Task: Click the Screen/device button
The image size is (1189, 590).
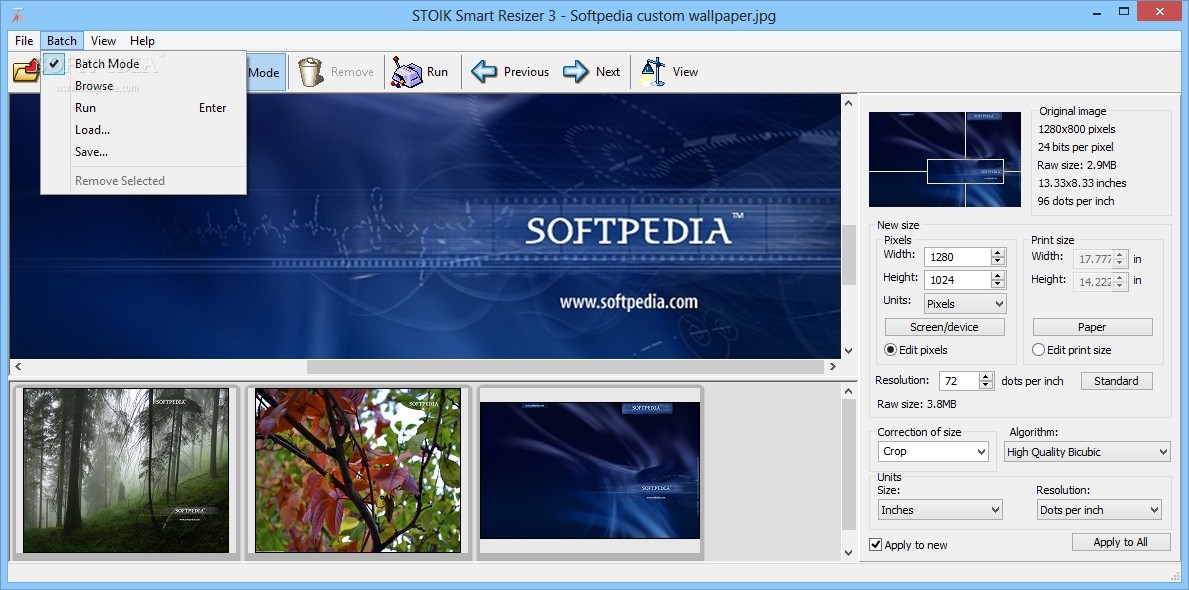Action: coord(944,327)
